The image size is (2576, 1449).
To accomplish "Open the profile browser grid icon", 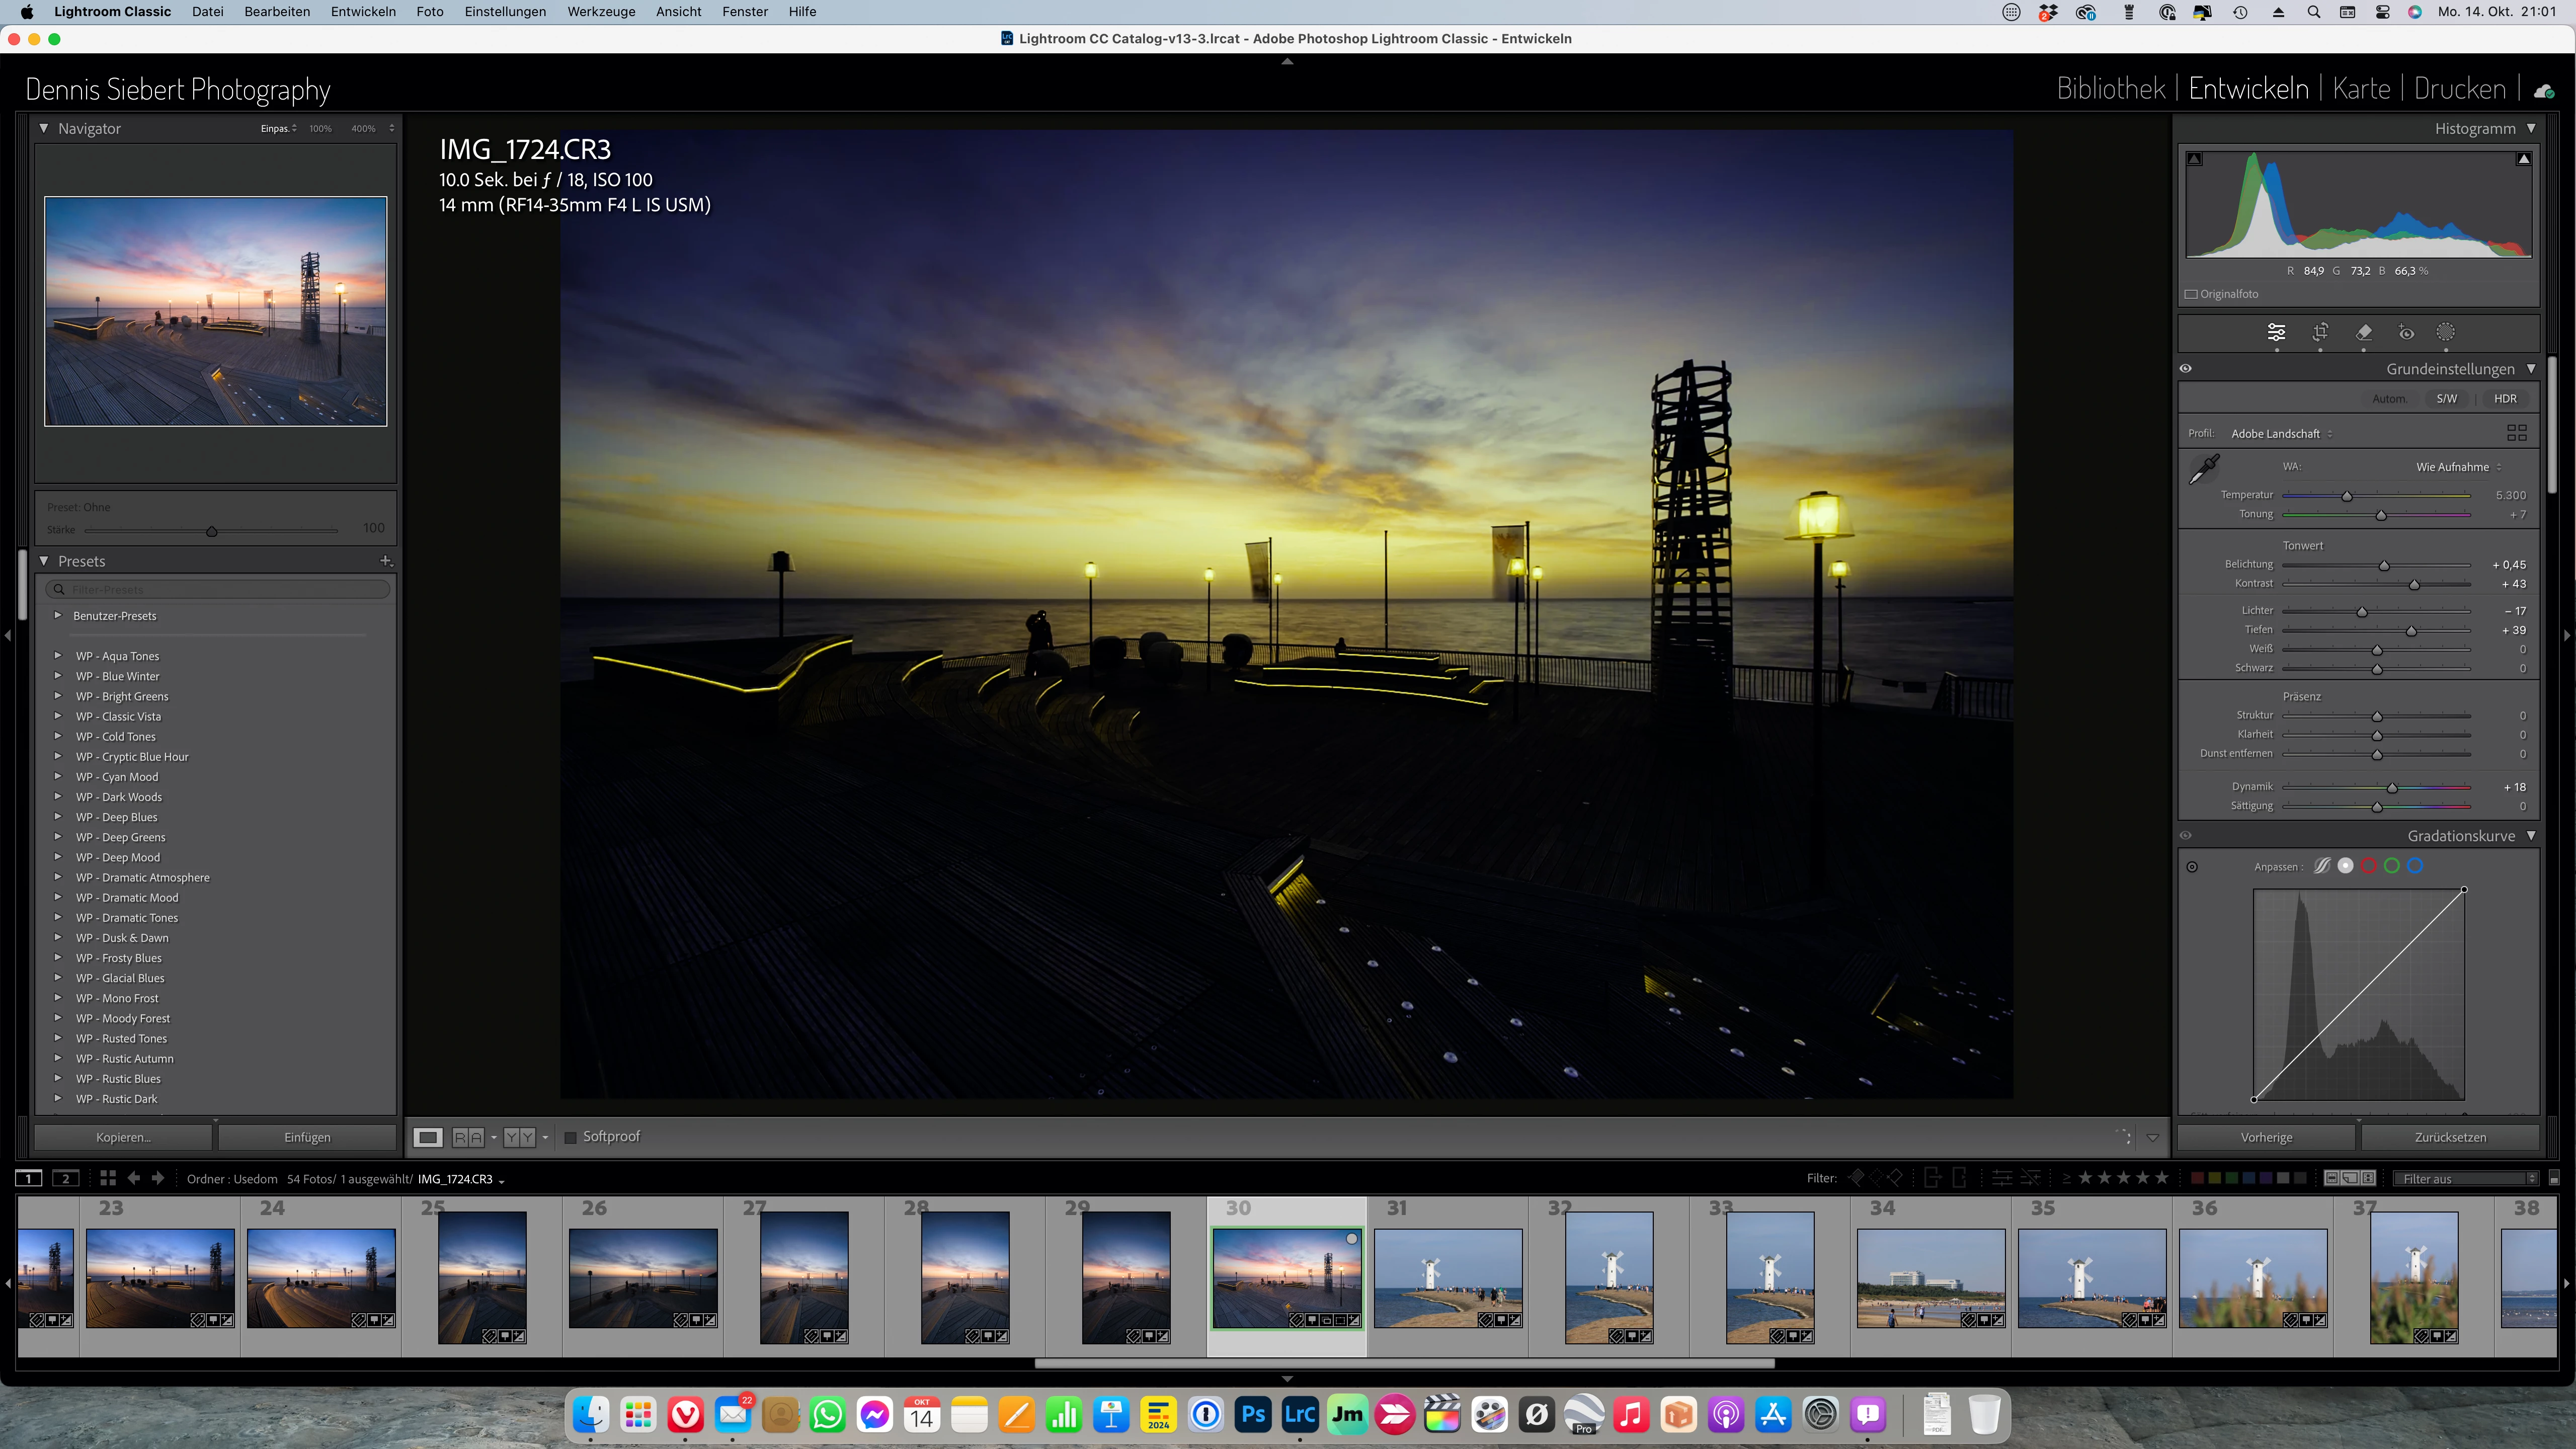I will (2516, 433).
